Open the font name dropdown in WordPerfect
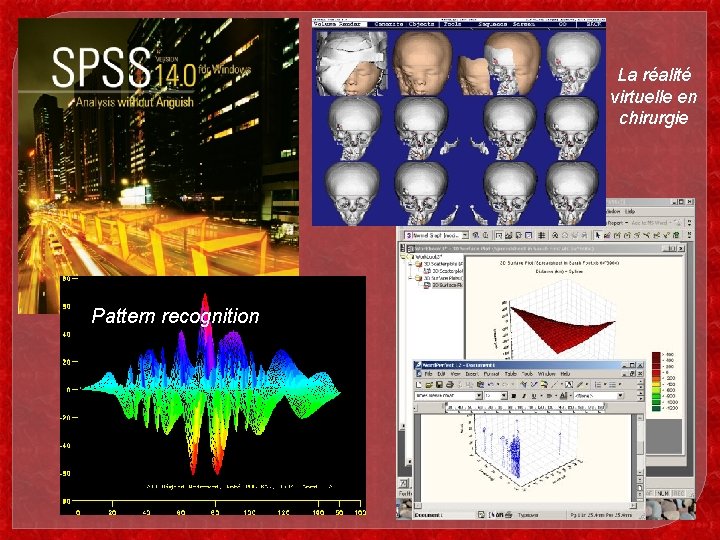 coord(478,396)
